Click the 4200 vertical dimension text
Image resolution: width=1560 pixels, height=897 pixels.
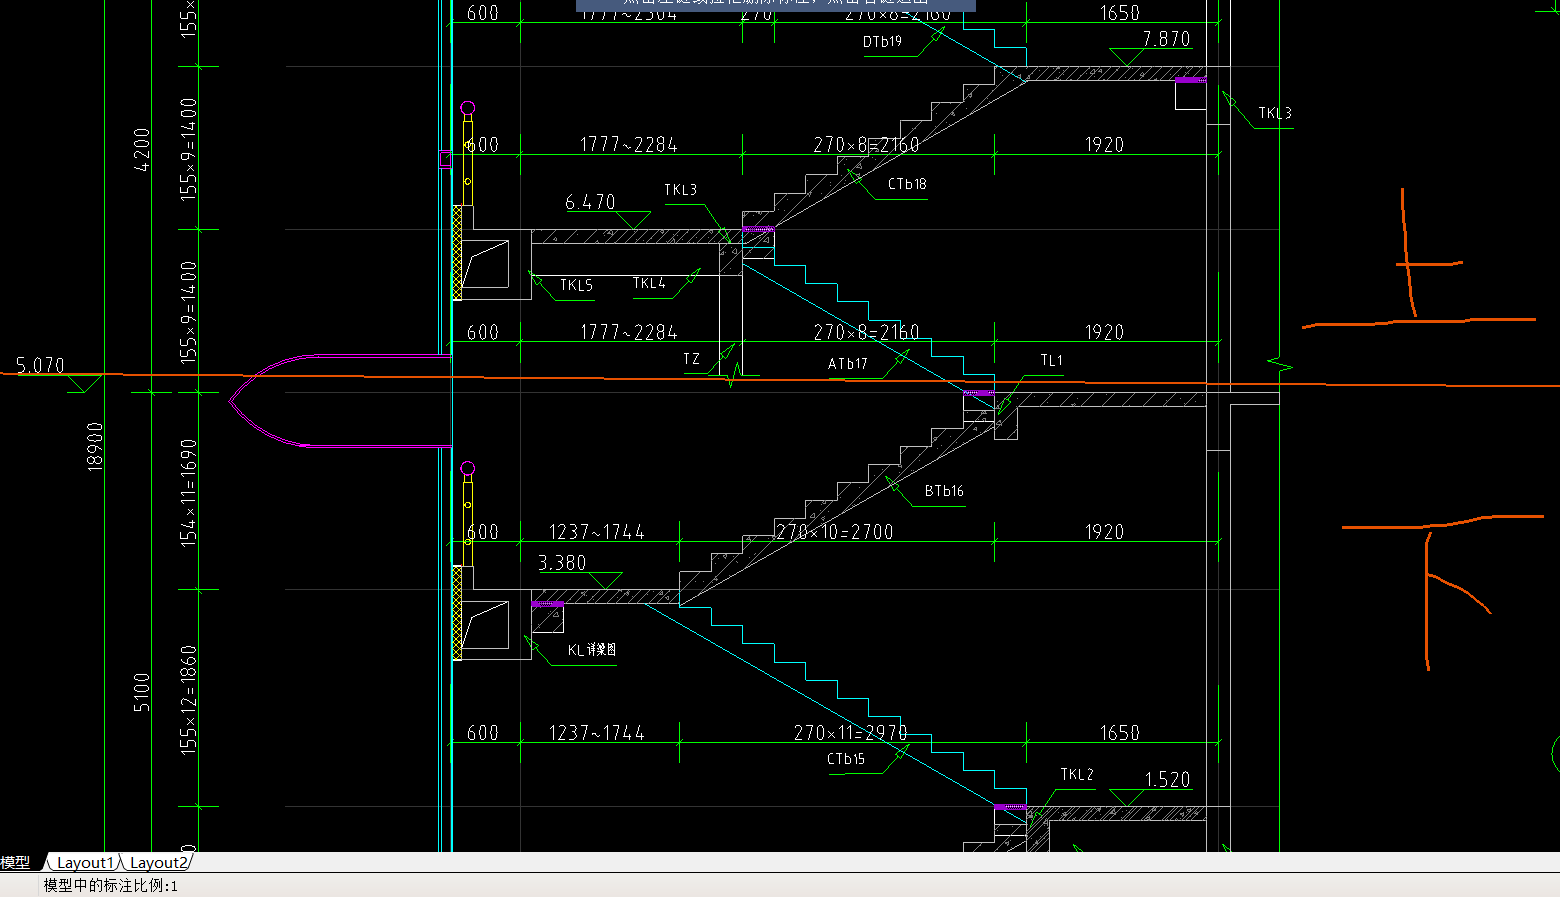coord(142,149)
